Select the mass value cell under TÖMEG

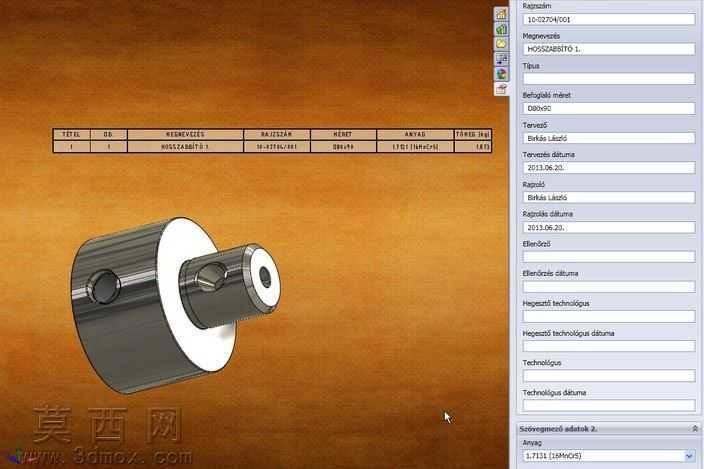(473, 147)
